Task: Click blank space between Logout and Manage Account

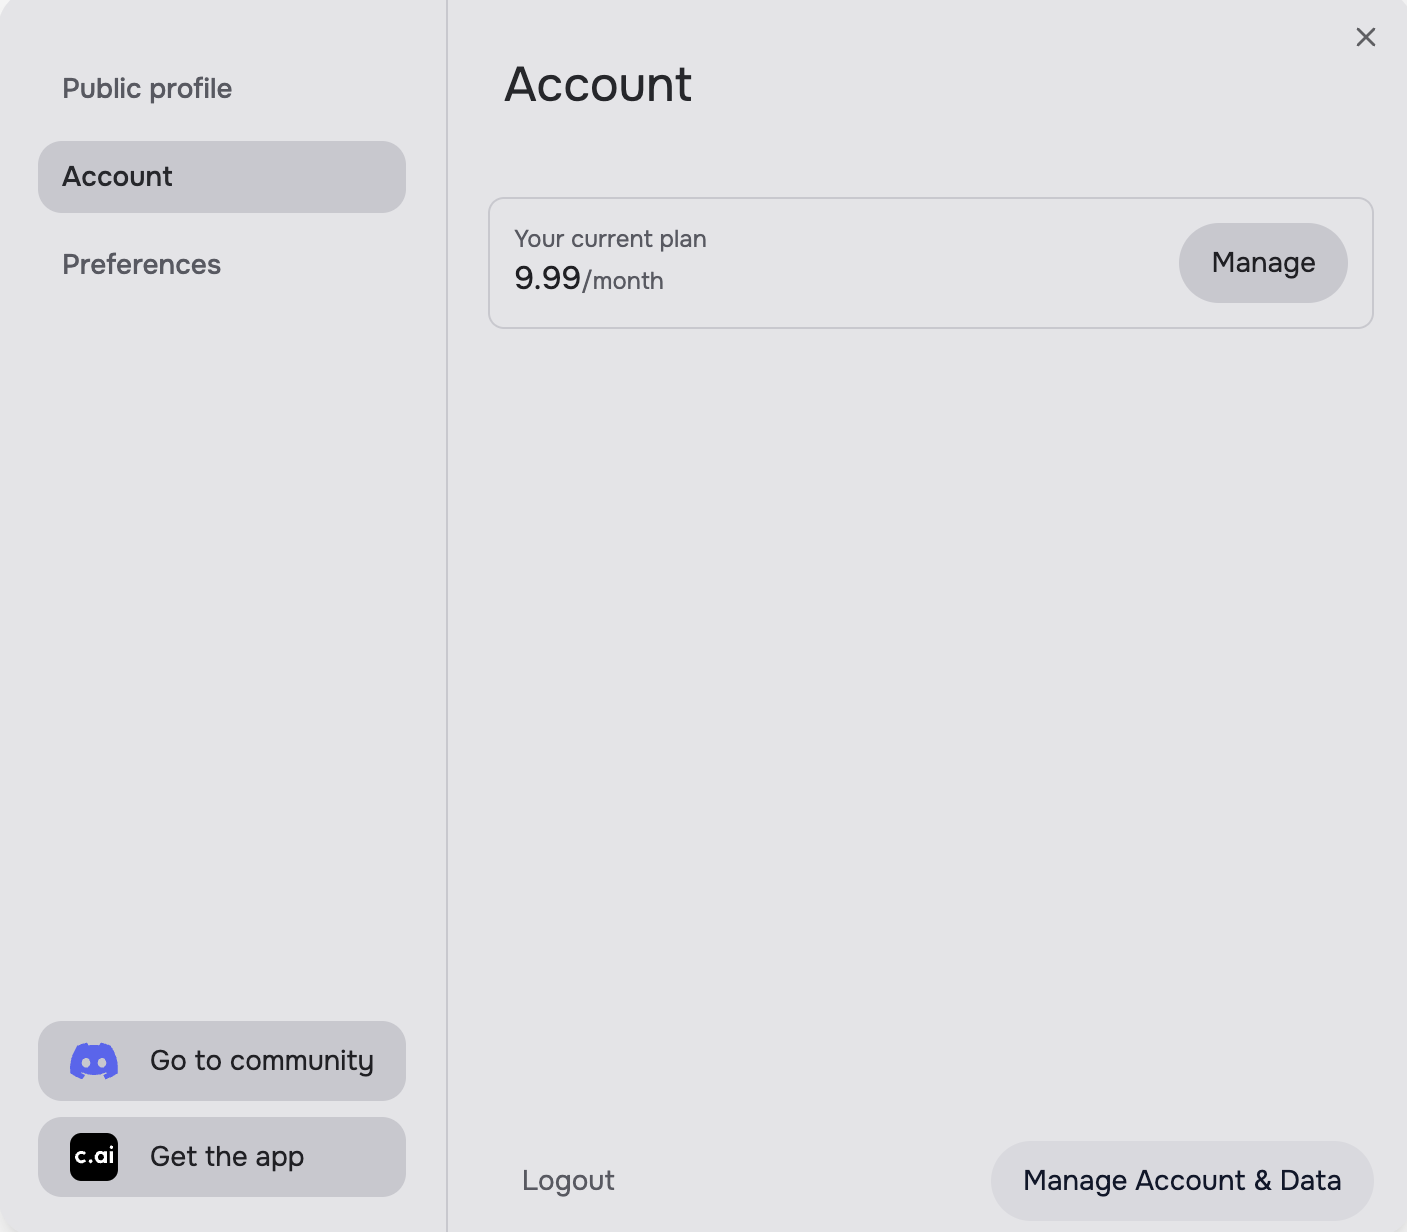Action: tap(800, 1181)
